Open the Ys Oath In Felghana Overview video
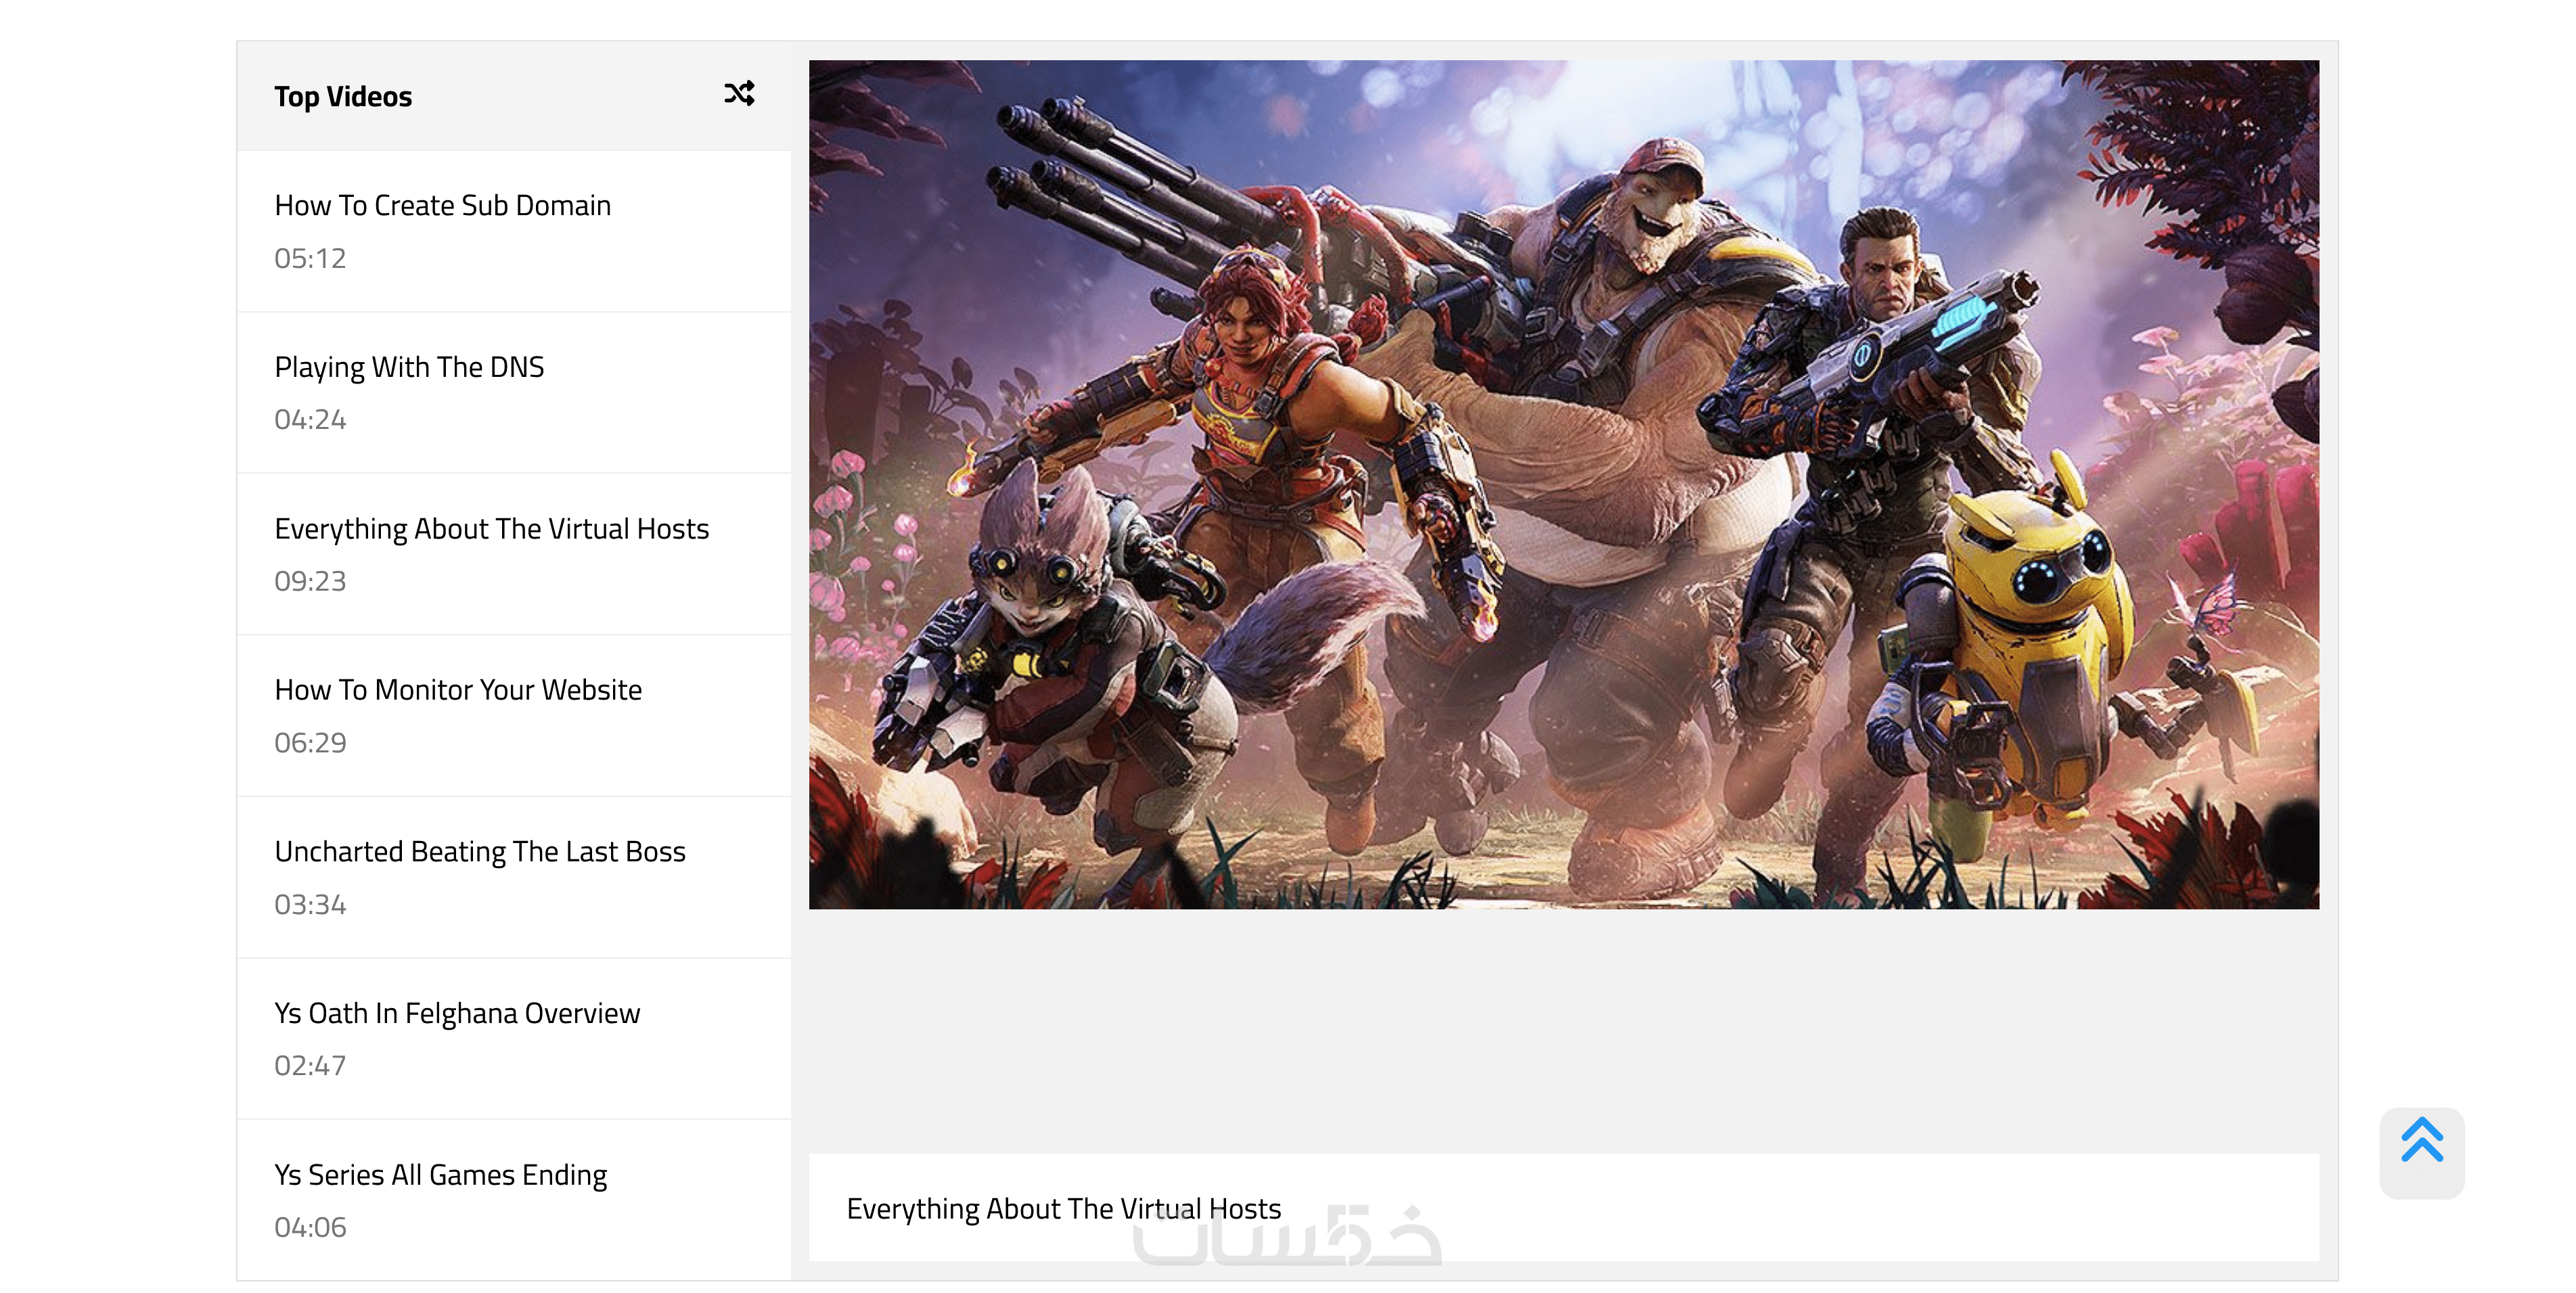This screenshot has width=2576, height=1293. pos(457,1013)
